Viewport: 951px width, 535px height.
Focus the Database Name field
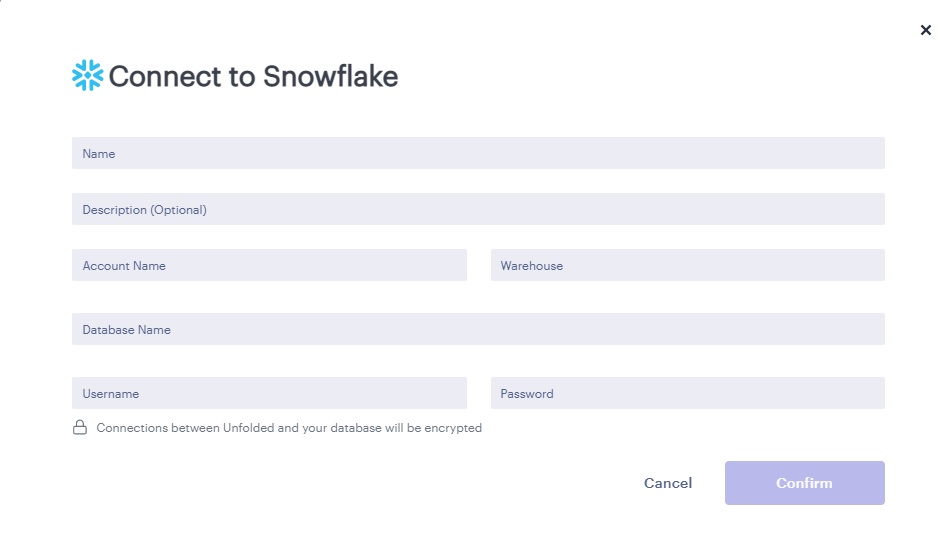[x=478, y=330]
